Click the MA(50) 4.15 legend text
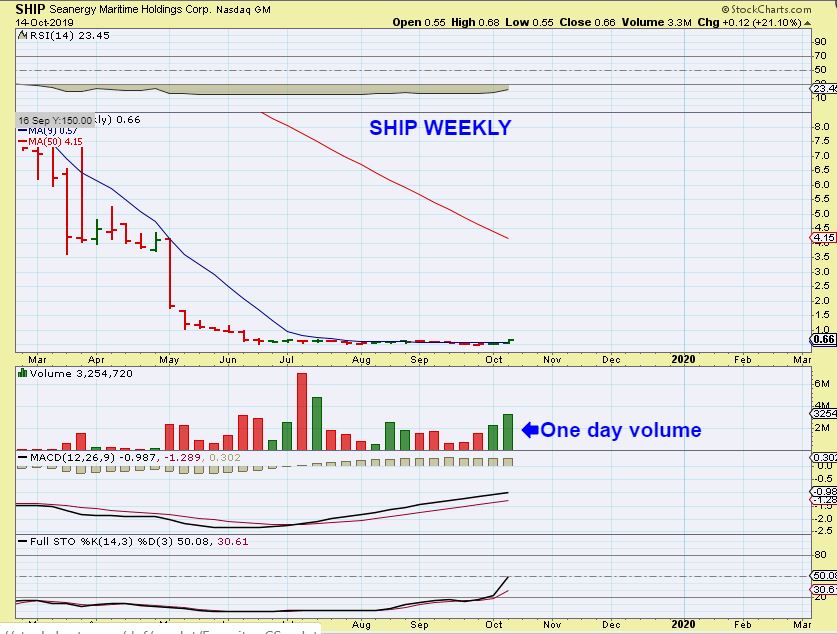Screen dimensions: 837x634 point(55,141)
